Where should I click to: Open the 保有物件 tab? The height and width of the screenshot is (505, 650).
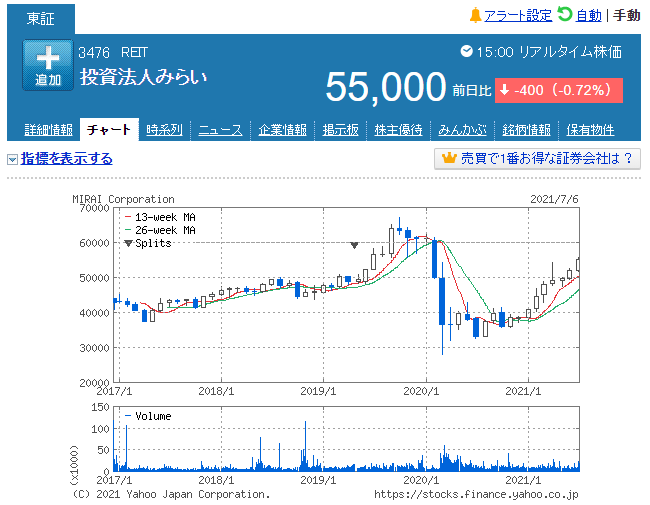click(x=590, y=130)
